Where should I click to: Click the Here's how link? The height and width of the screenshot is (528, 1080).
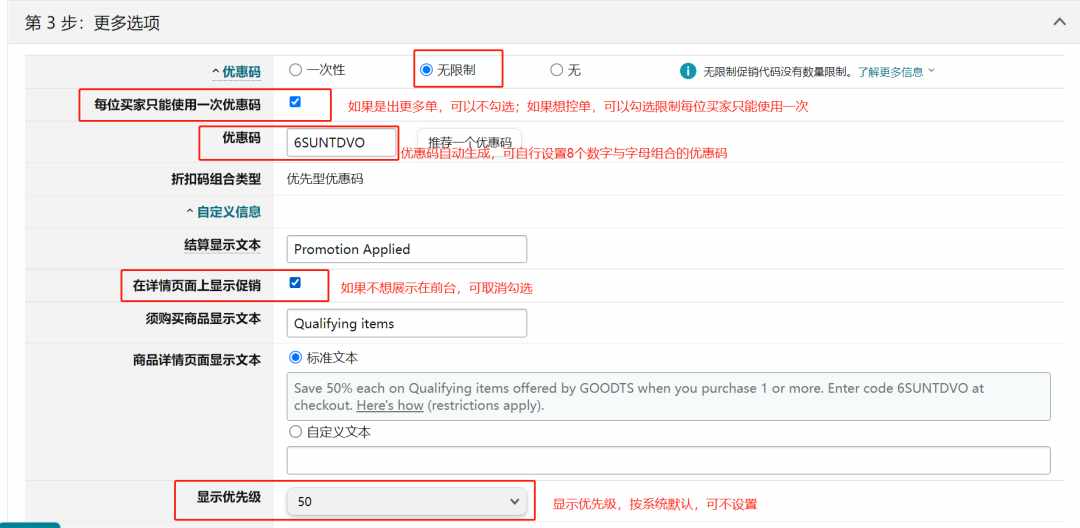(x=390, y=405)
